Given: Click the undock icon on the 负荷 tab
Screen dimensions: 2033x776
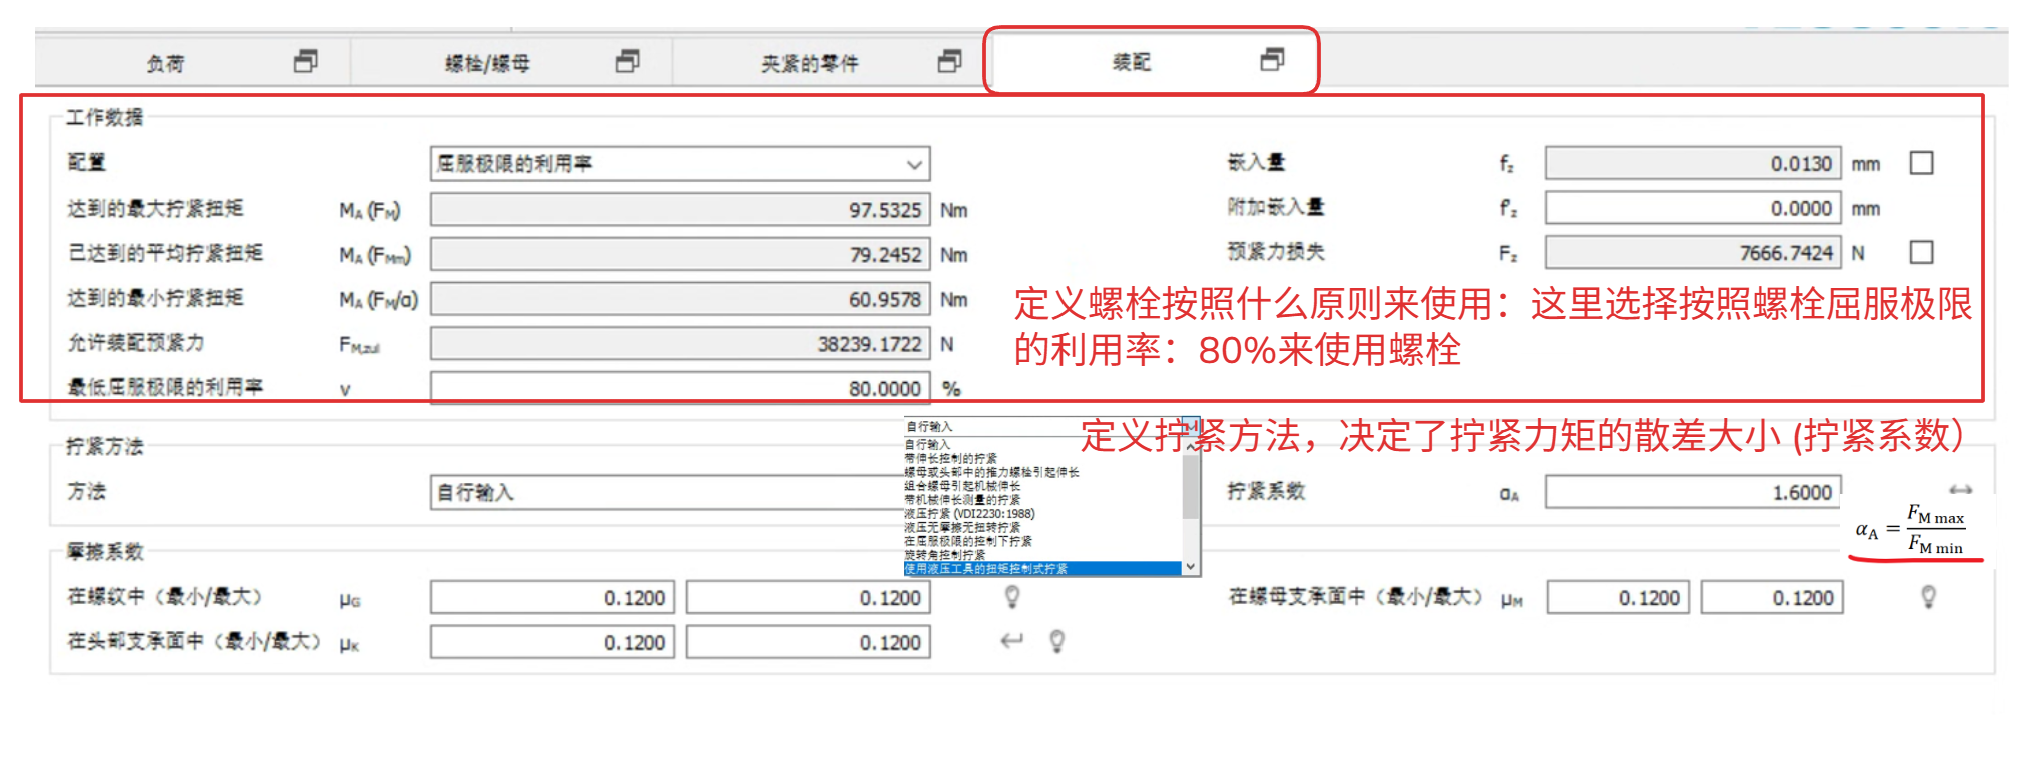Looking at the screenshot, I should 306,62.
